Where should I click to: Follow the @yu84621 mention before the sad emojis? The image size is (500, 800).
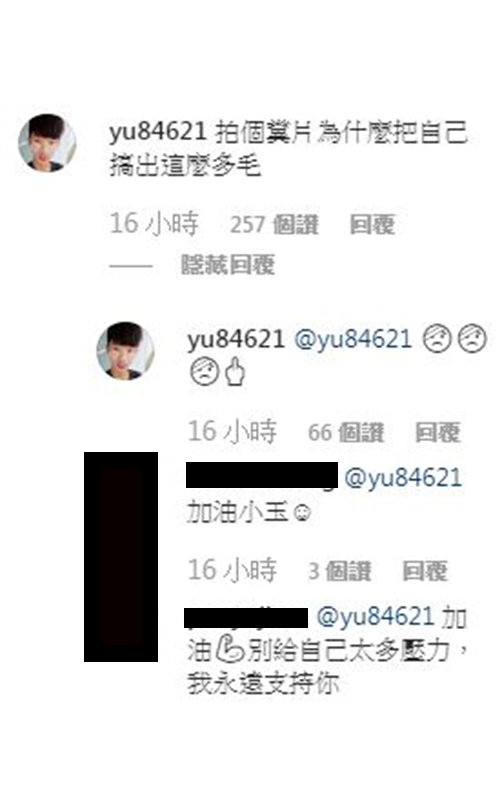tap(353, 340)
